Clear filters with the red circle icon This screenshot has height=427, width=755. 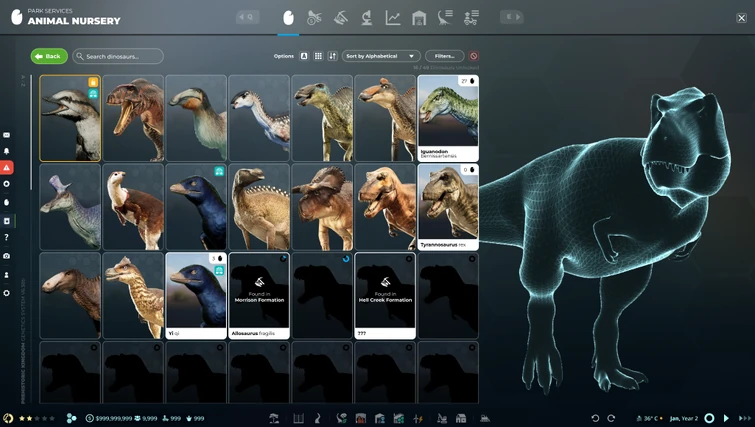click(x=474, y=56)
